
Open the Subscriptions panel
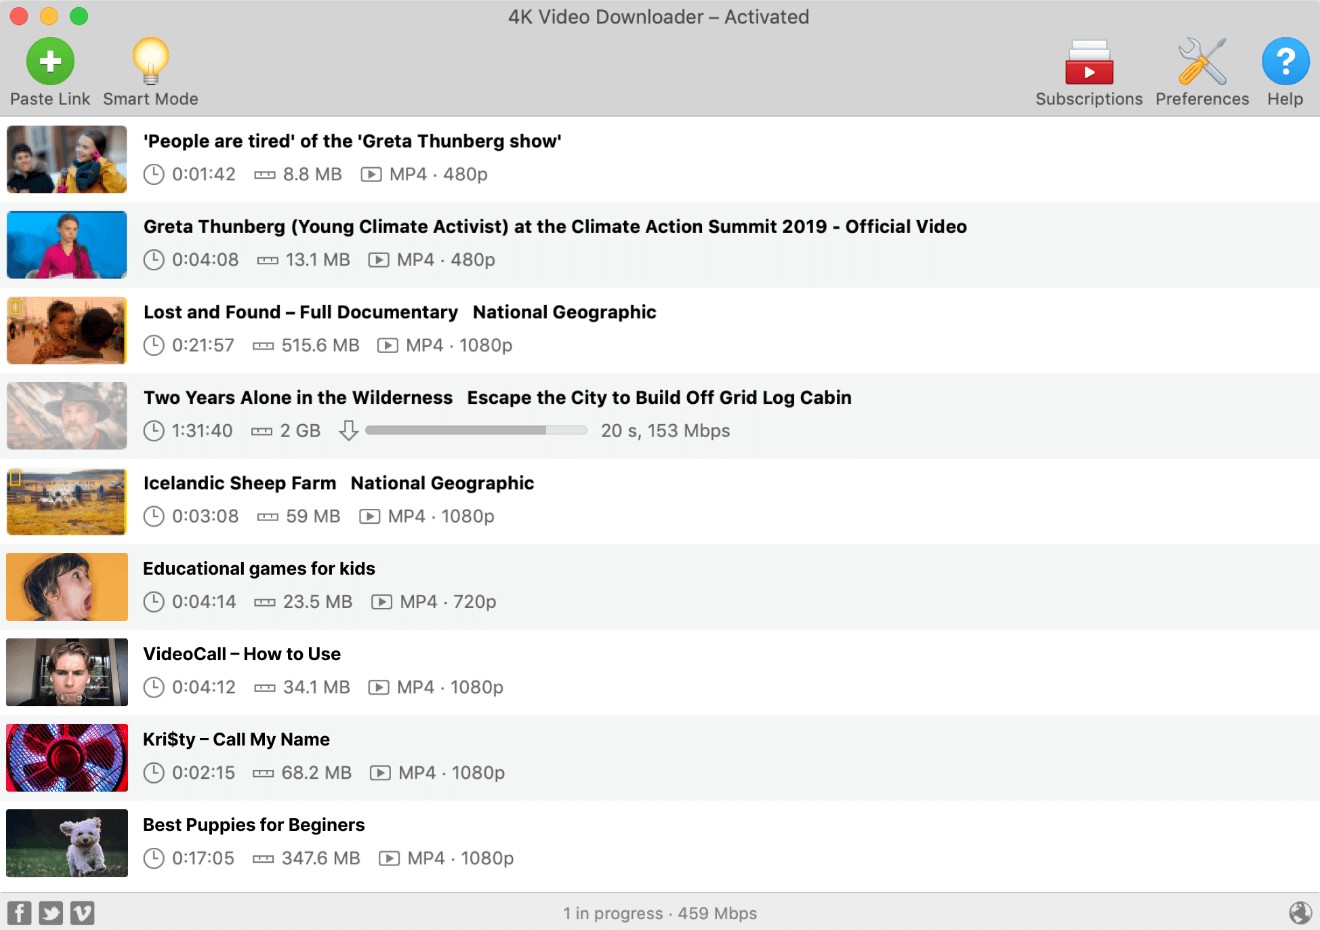(1088, 62)
